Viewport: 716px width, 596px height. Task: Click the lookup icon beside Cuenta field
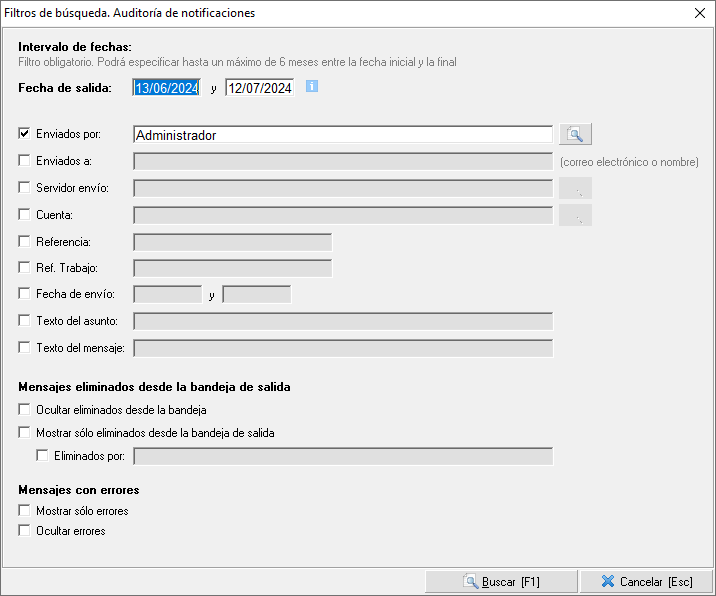tap(576, 215)
